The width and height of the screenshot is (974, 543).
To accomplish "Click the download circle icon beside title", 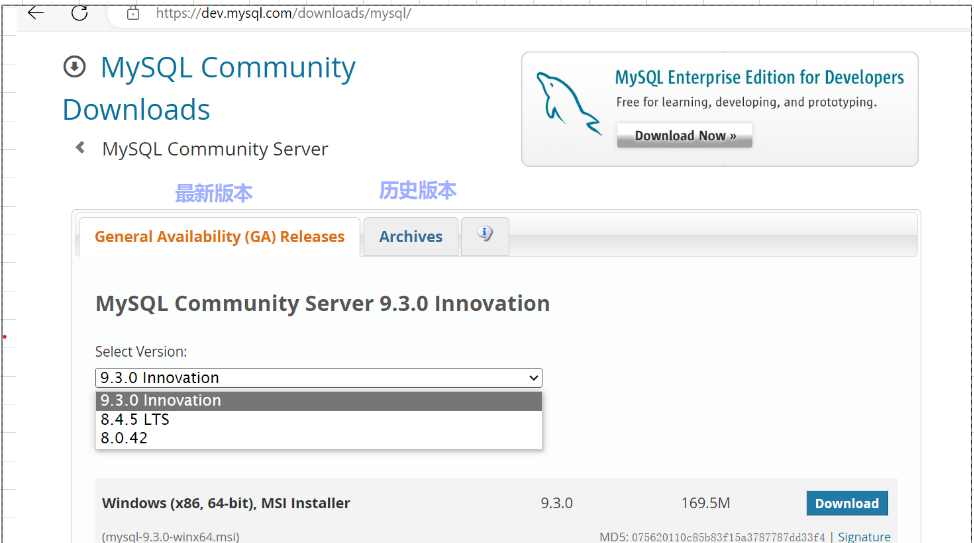I will (x=75, y=66).
